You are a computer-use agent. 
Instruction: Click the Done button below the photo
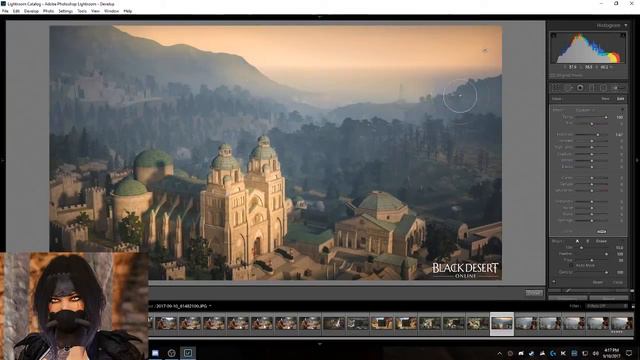(x=534, y=293)
